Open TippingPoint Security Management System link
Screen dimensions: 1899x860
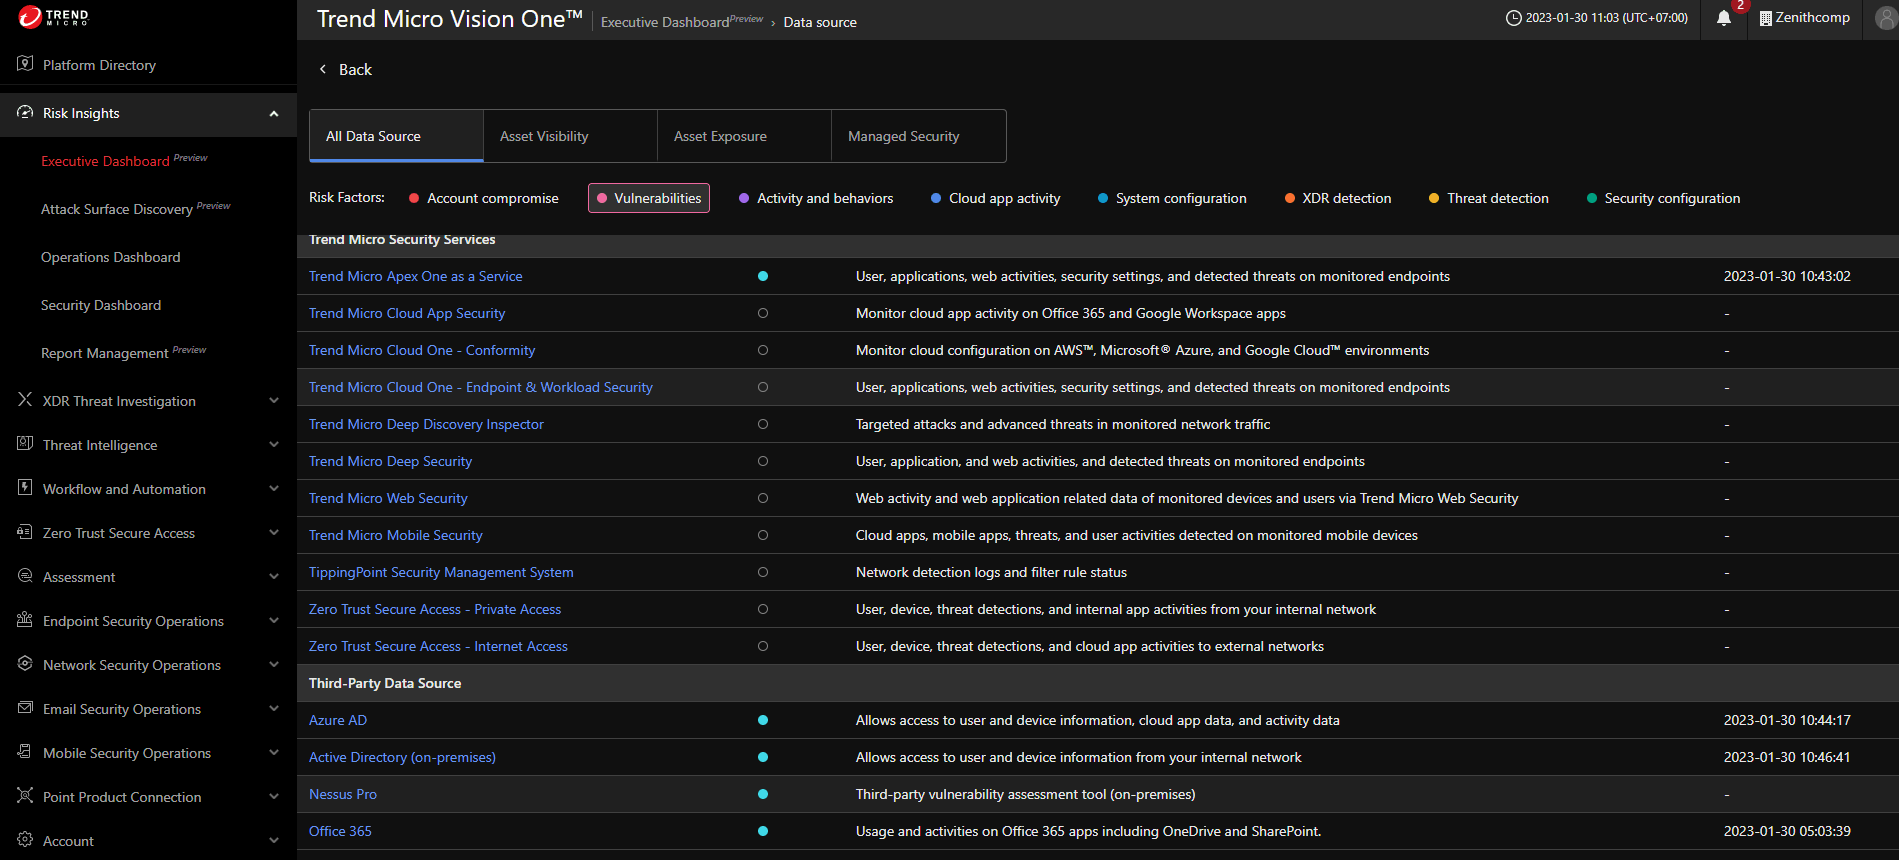click(441, 572)
